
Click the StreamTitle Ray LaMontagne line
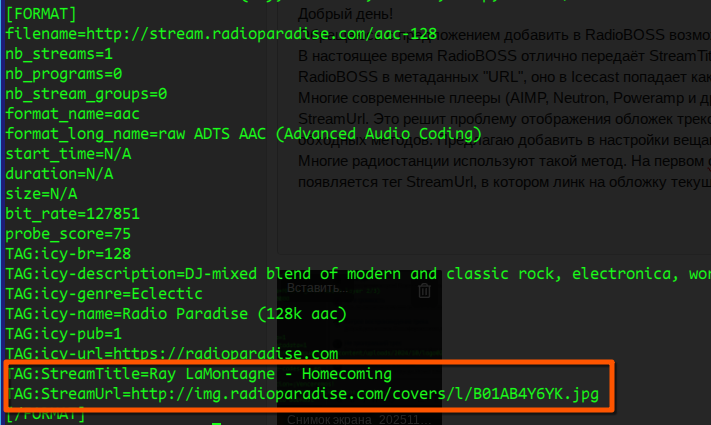200,374
